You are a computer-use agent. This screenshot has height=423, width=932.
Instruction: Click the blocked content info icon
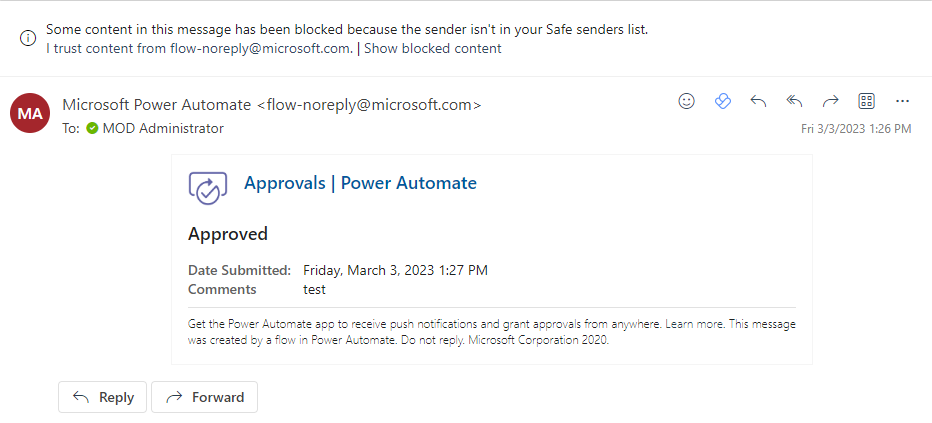click(28, 38)
